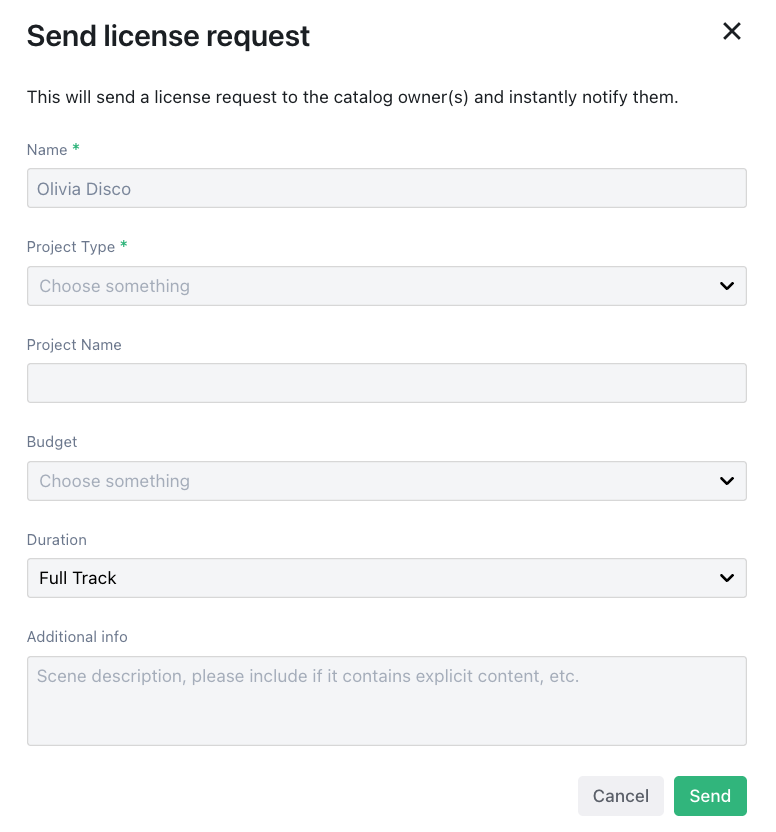Submit the request with the Send button

pyautogui.click(x=710, y=796)
